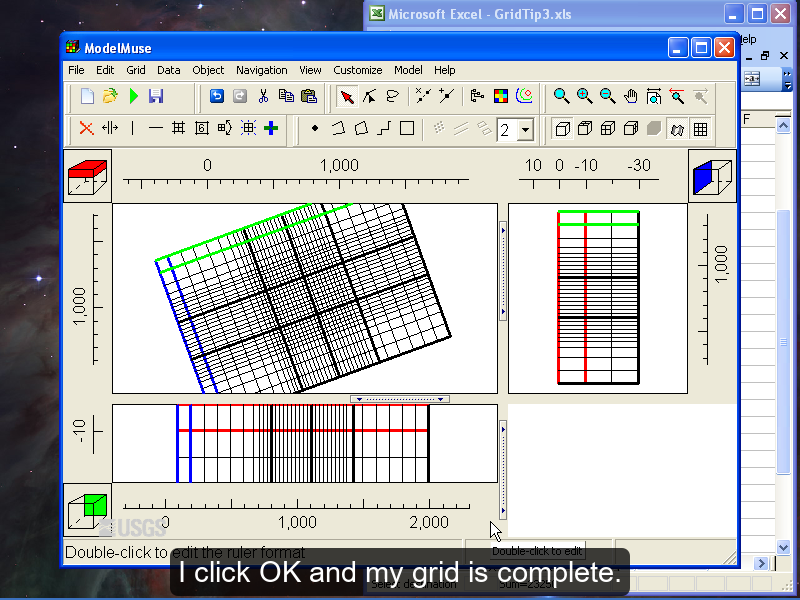Create a new model file

87,96
